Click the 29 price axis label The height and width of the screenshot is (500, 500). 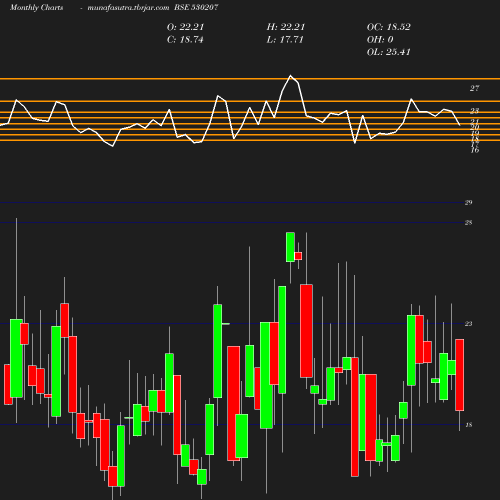468,202
